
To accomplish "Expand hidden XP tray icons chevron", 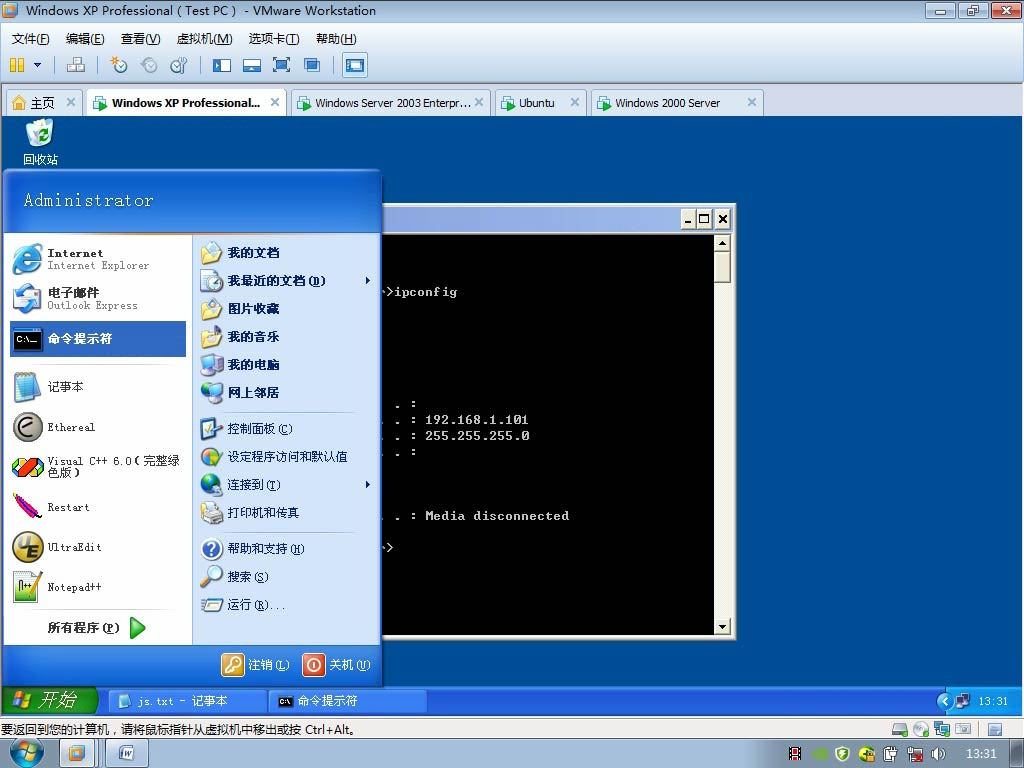I will (x=944, y=701).
